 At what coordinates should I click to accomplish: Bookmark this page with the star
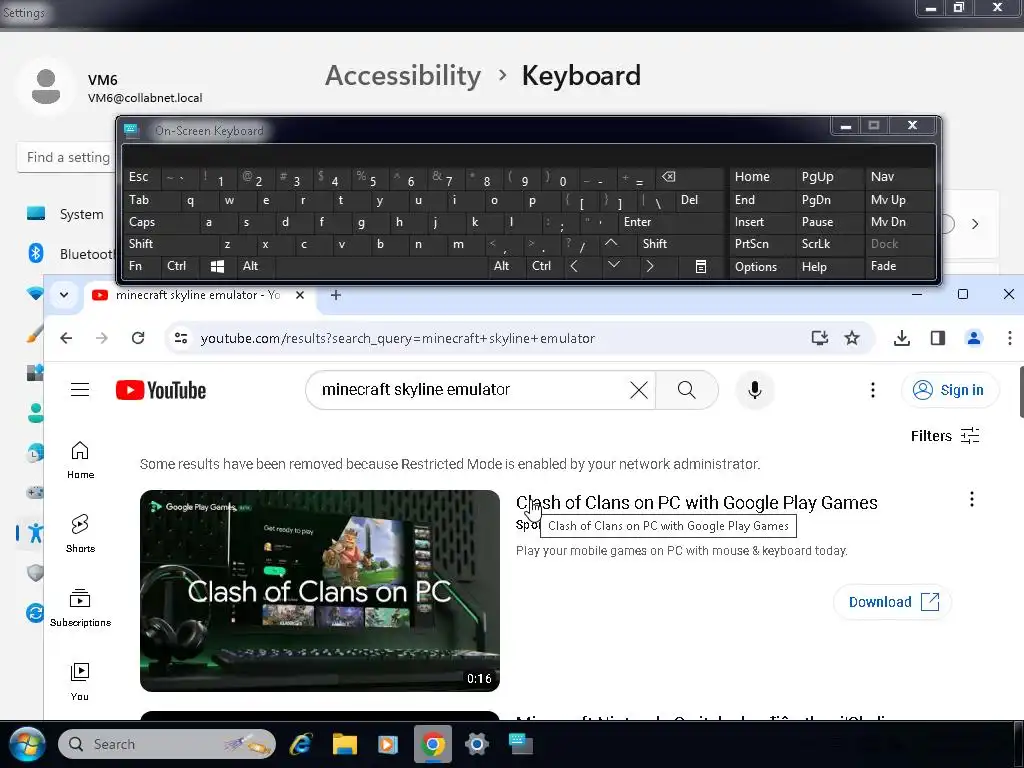click(x=852, y=338)
